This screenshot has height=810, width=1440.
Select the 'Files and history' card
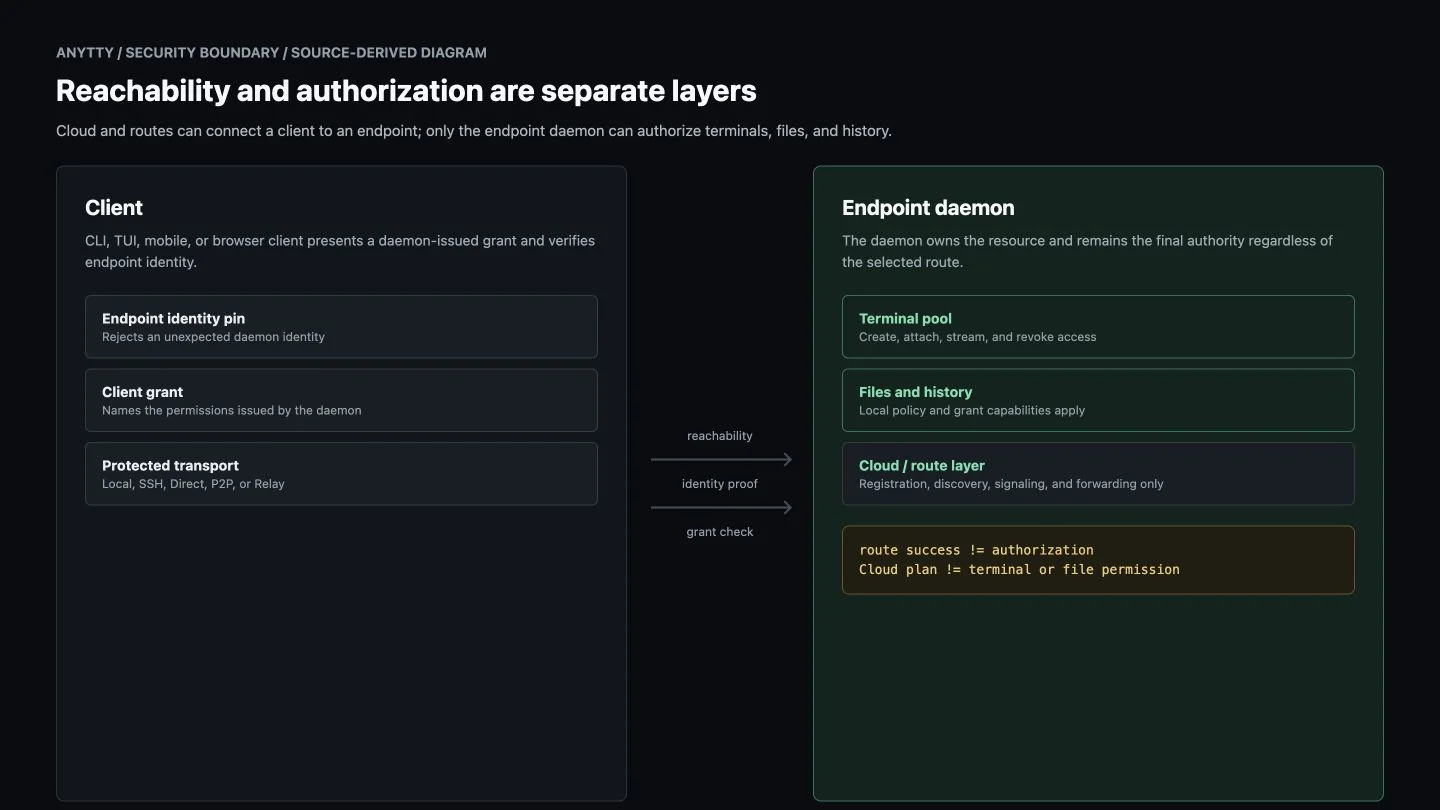tap(1098, 400)
